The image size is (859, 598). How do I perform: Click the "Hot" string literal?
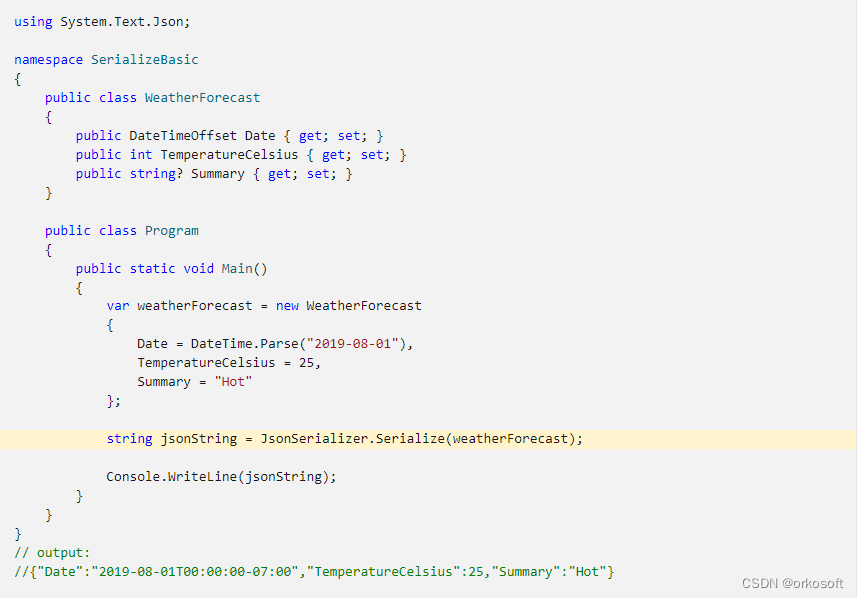pyautogui.click(x=233, y=382)
